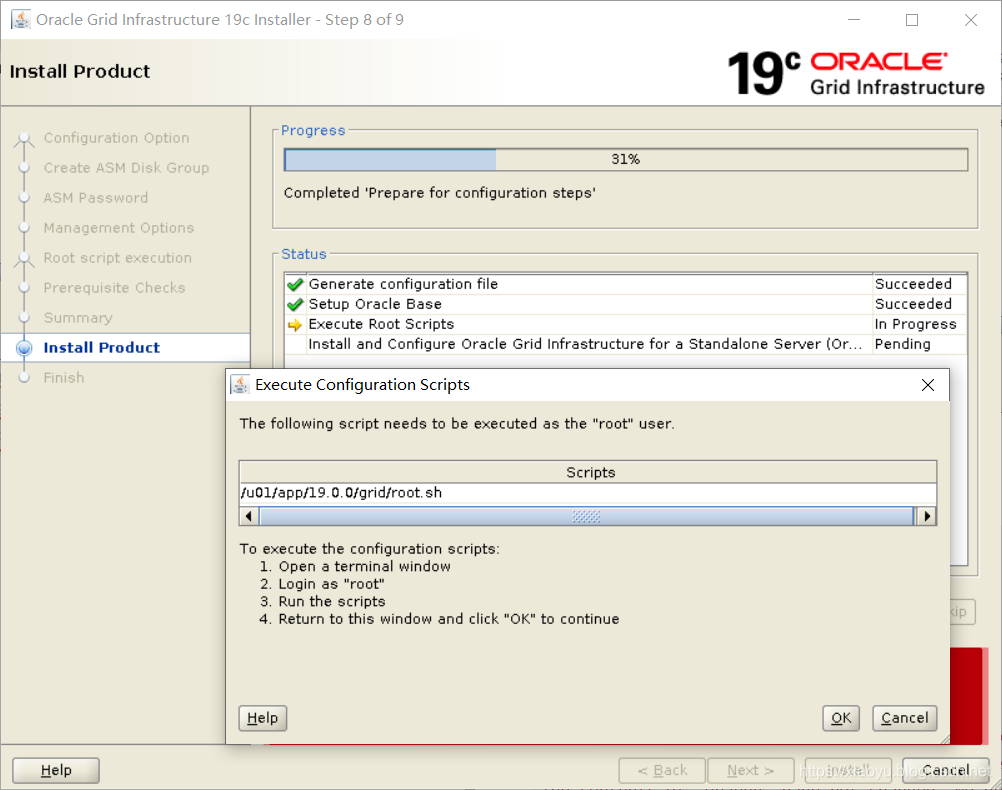Select Configuration Option step in sidebar
This screenshot has height=790, width=1002.
(x=116, y=138)
